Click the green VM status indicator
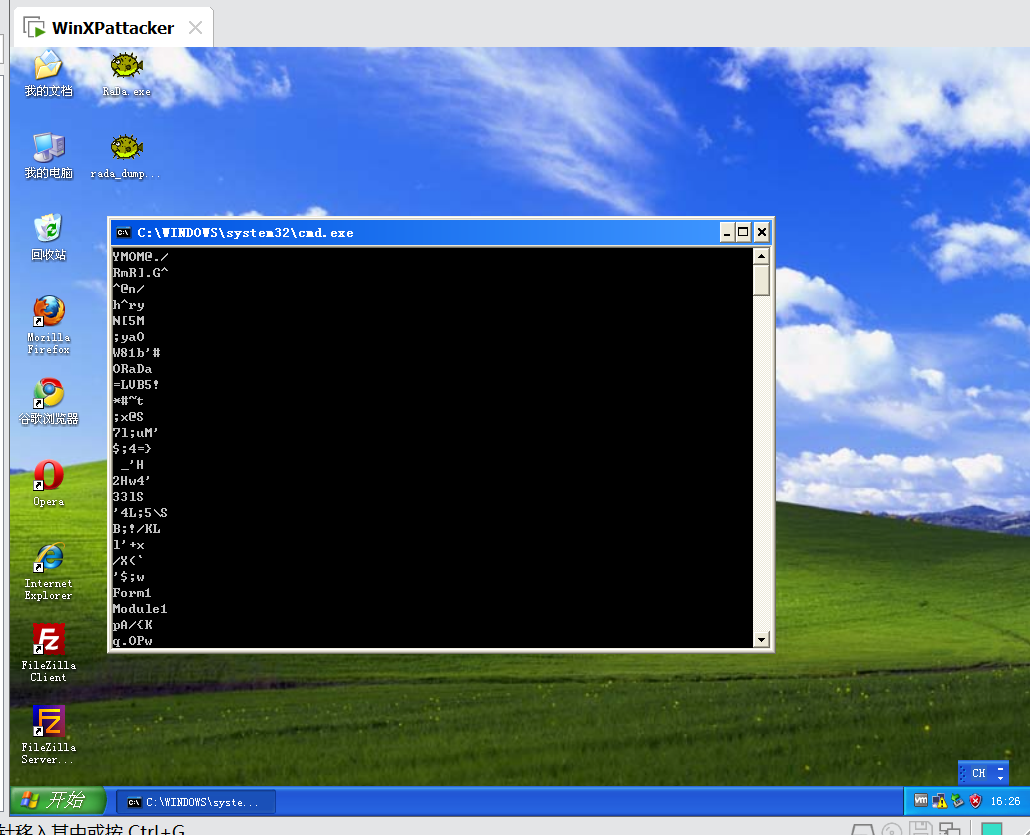1030x835 pixels. 992,829
